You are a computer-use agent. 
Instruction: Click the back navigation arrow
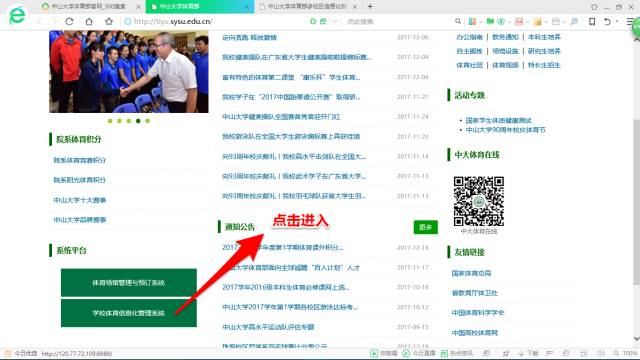point(40,21)
